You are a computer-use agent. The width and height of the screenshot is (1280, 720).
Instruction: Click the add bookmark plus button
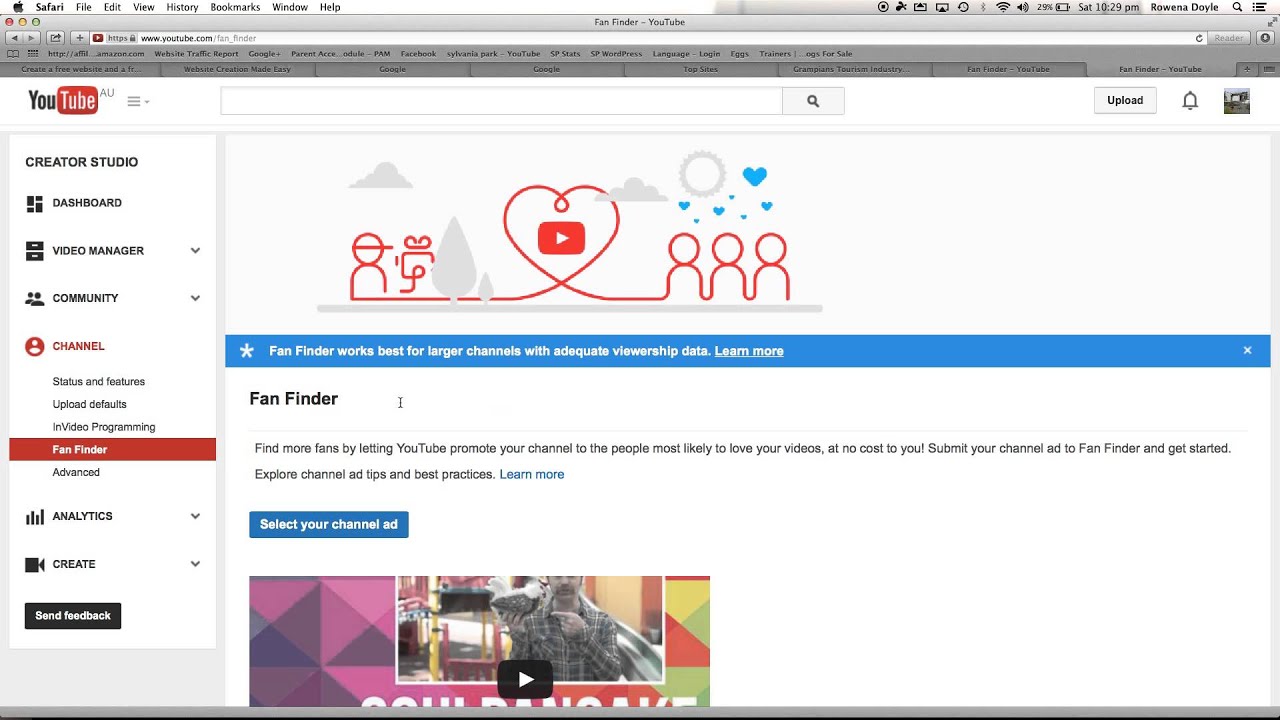tap(79, 38)
